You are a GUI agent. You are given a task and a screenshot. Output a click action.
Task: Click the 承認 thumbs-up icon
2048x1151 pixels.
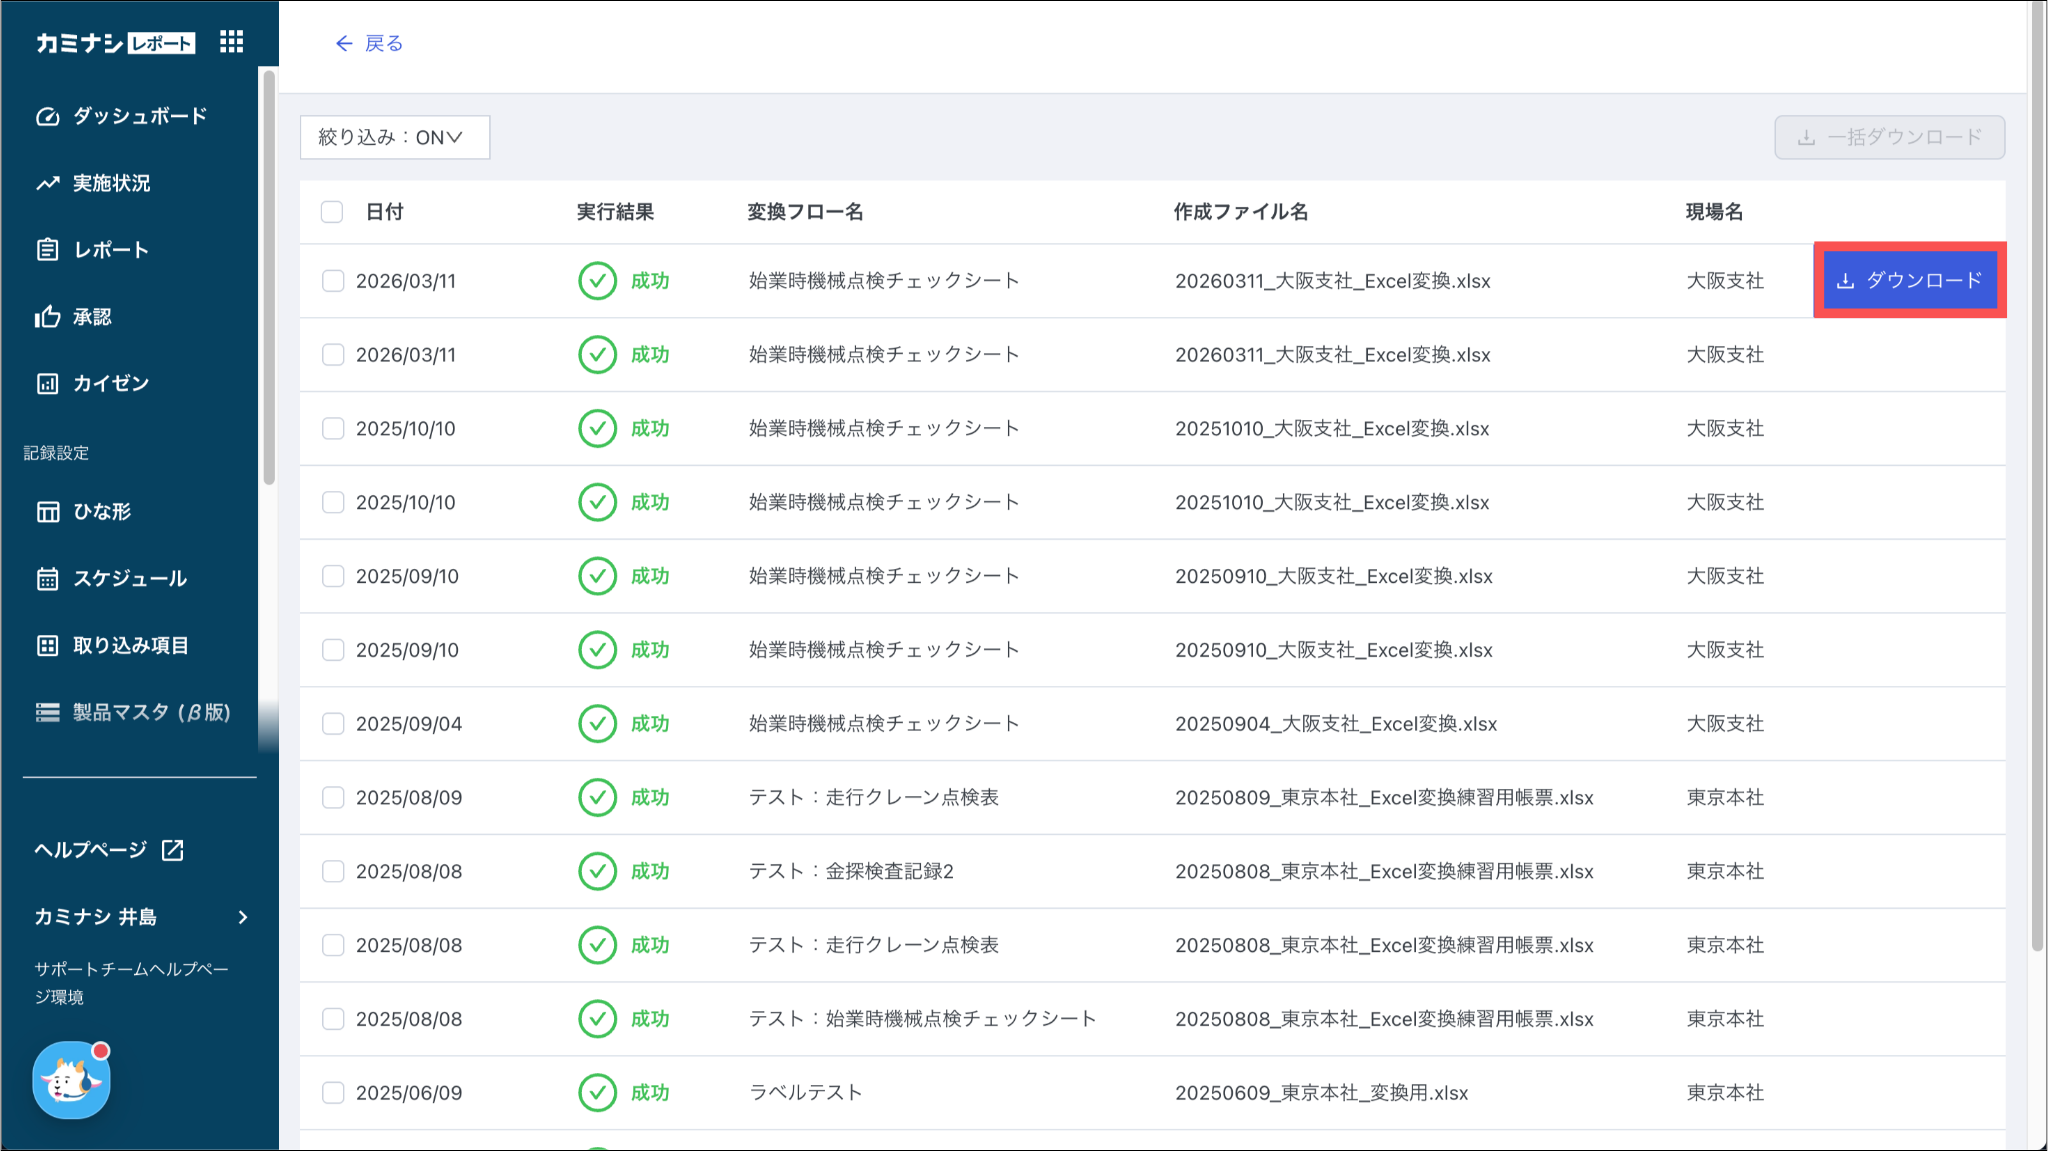click(x=47, y=317)
